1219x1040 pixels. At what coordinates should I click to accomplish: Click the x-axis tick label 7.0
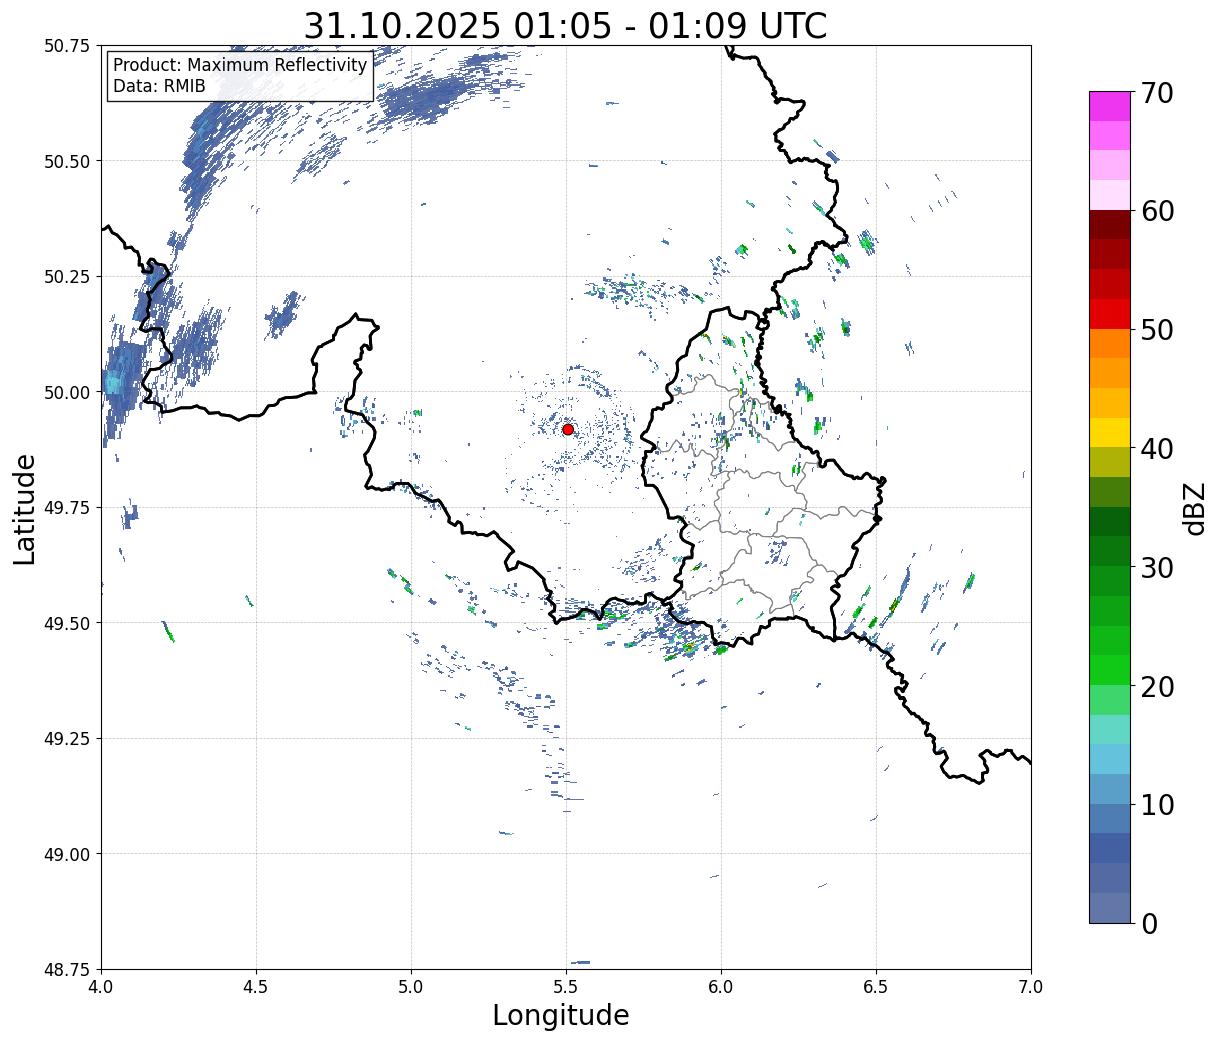click(1031, 987)
